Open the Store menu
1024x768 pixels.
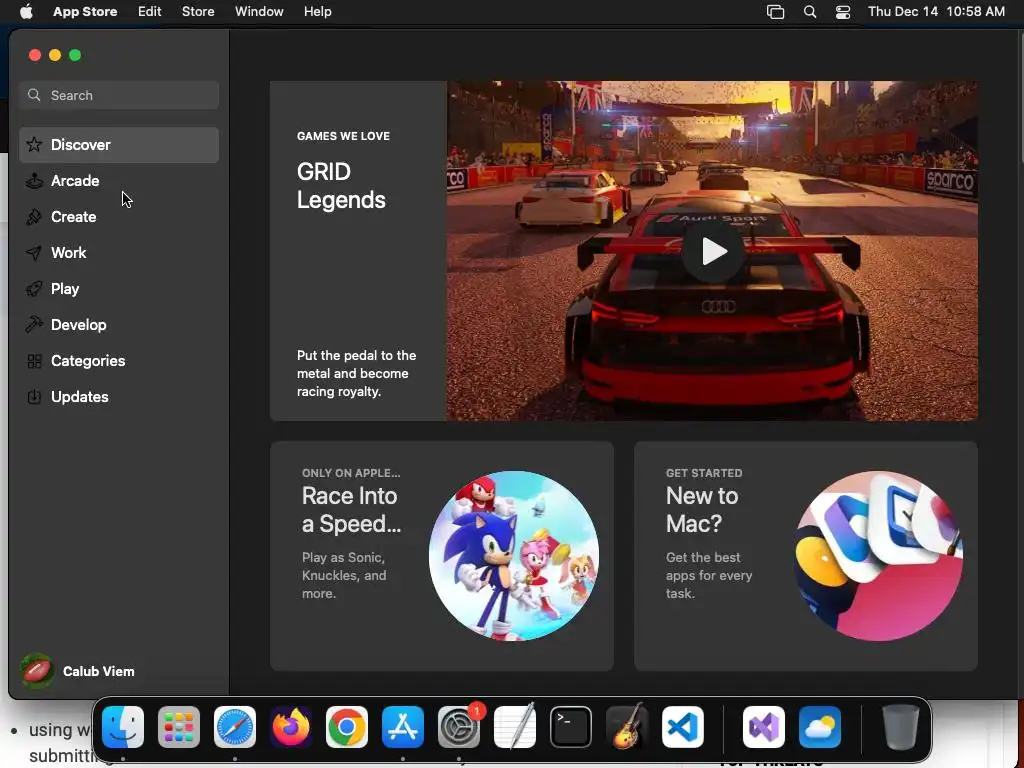(x=198, y=12)
